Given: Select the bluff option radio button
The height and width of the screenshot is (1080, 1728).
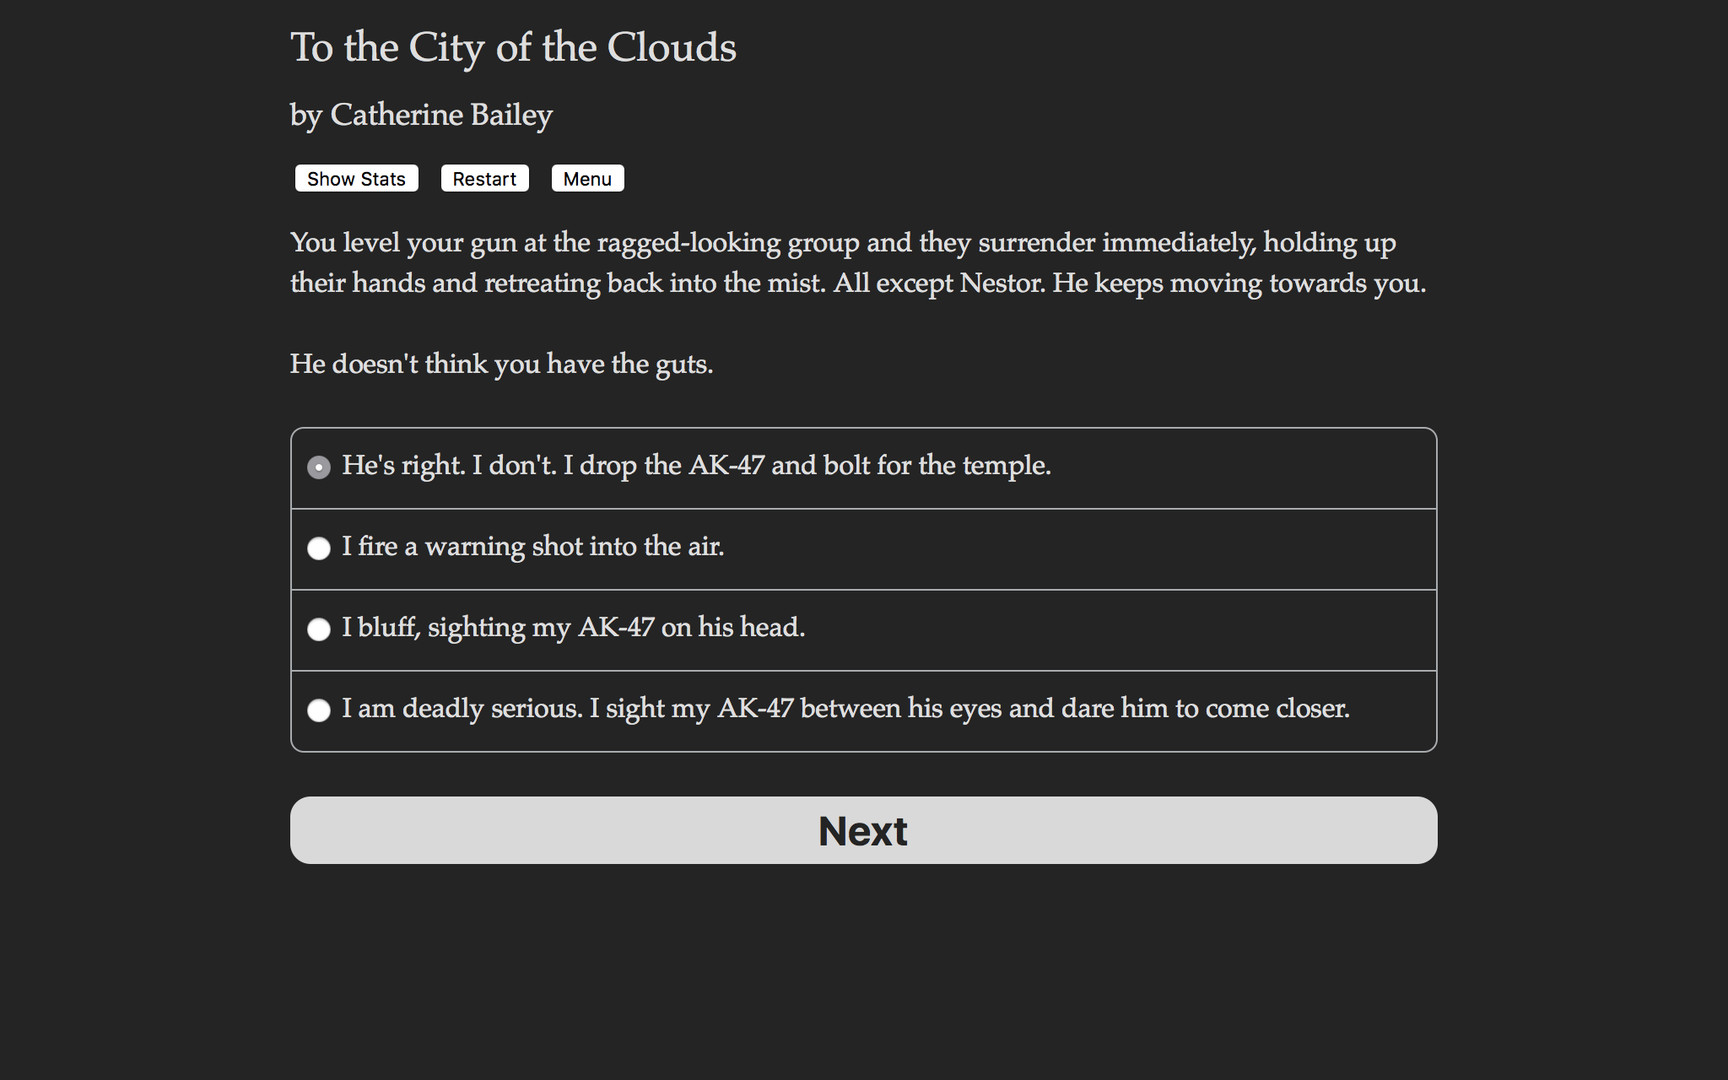Looking at the screenshot, I should [x=318, y=629].
